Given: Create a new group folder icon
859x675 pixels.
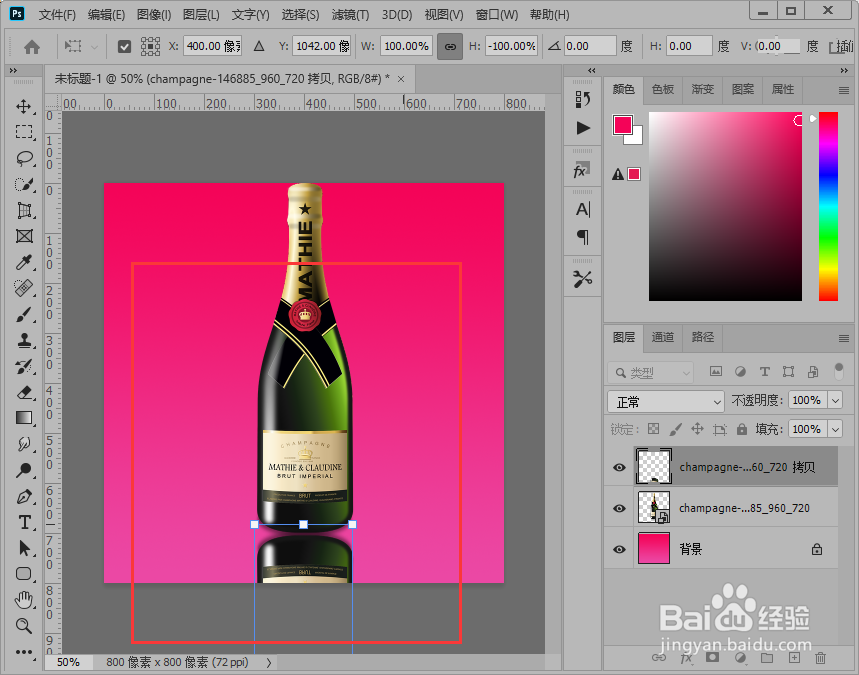Looking at the screenshot, I should click(x=767, y=658).
